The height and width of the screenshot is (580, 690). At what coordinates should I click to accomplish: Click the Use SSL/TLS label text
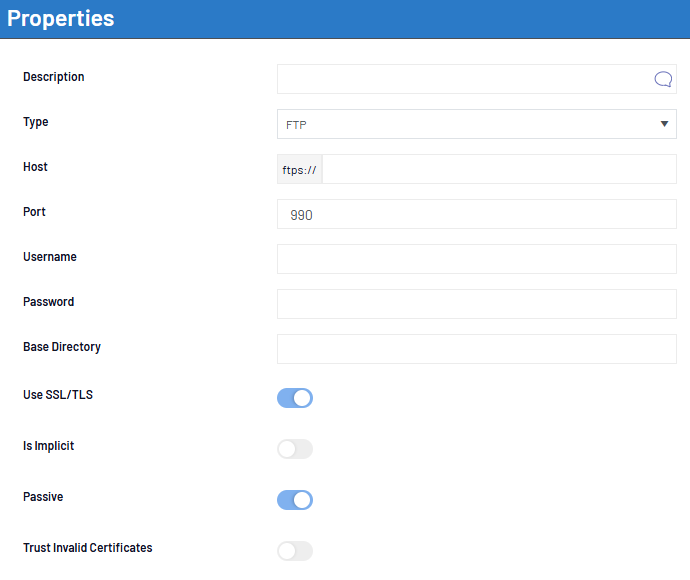(58, 395)
